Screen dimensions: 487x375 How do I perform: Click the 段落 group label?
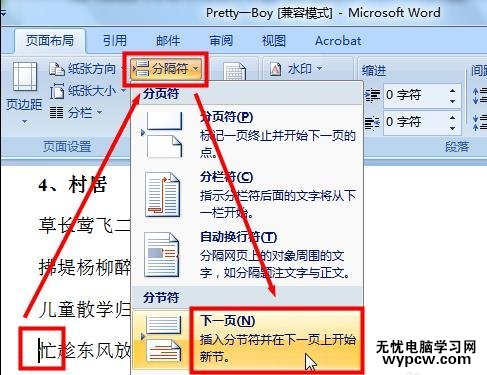click(x=457, y=147)
